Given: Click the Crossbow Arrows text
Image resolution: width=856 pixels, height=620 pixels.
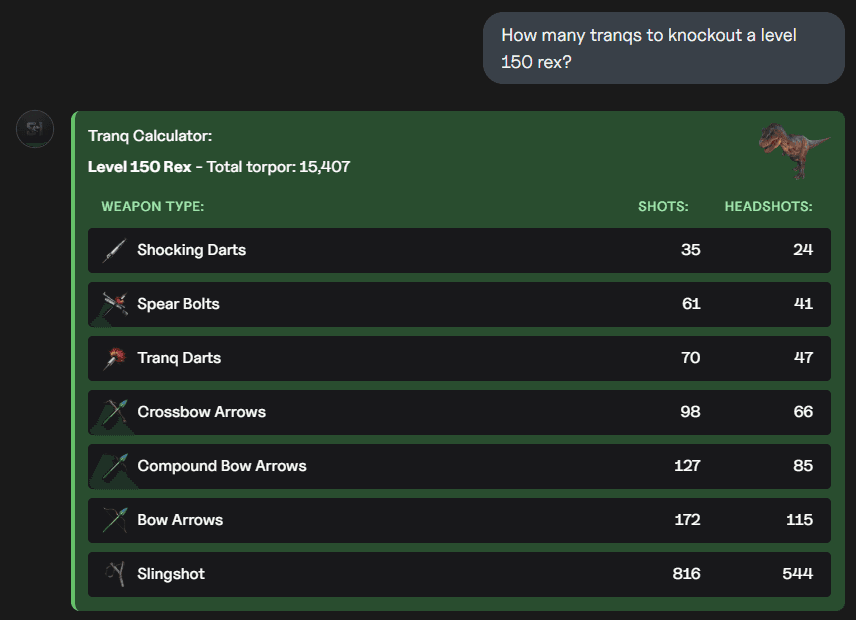Looking at the screenshot, I should (x=201, y=412).
